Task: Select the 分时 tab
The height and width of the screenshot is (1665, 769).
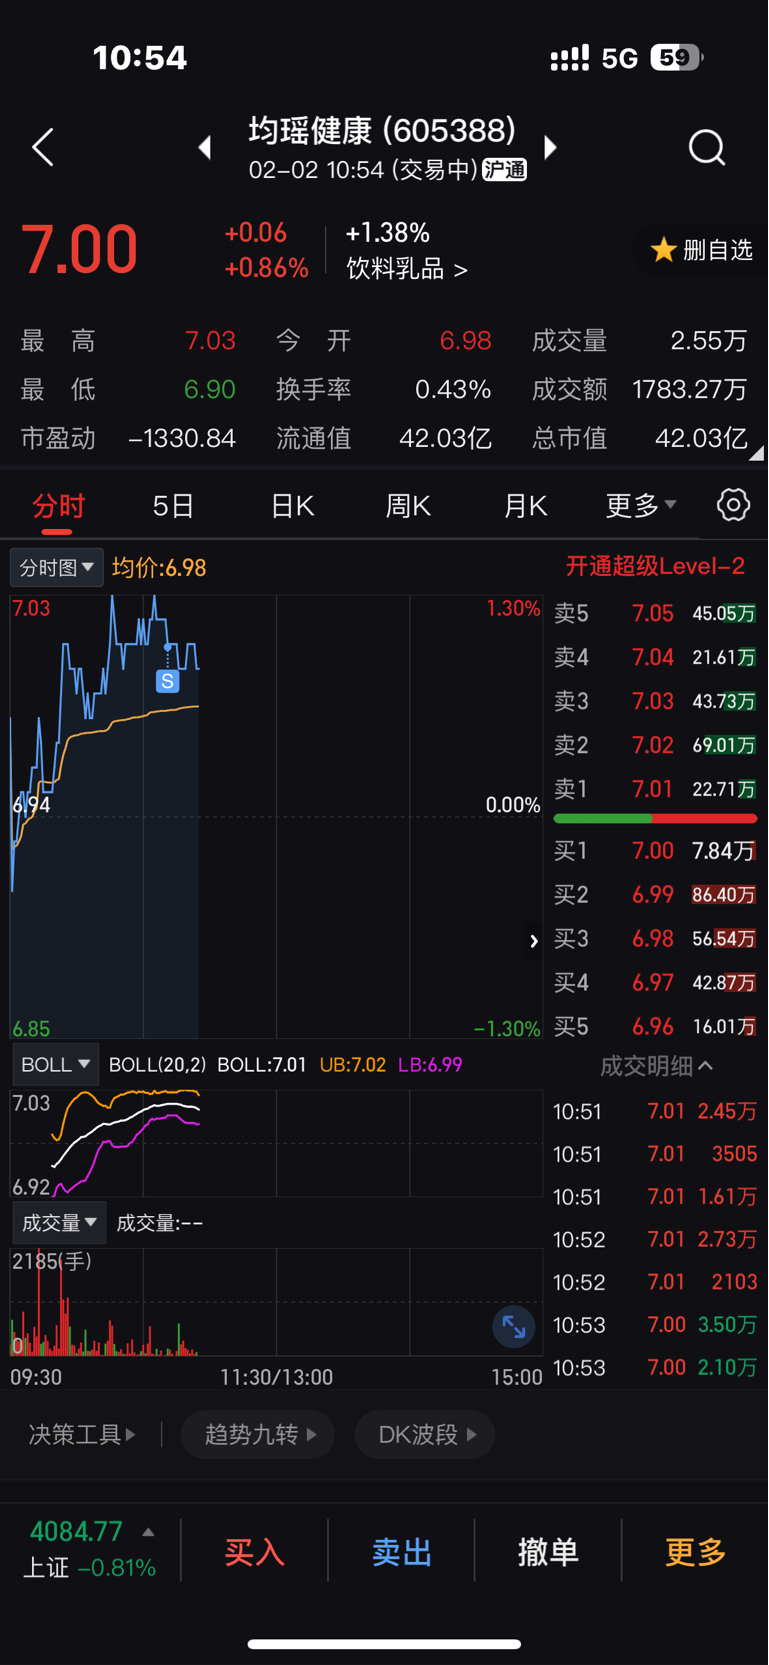Action: click(58, 505)
